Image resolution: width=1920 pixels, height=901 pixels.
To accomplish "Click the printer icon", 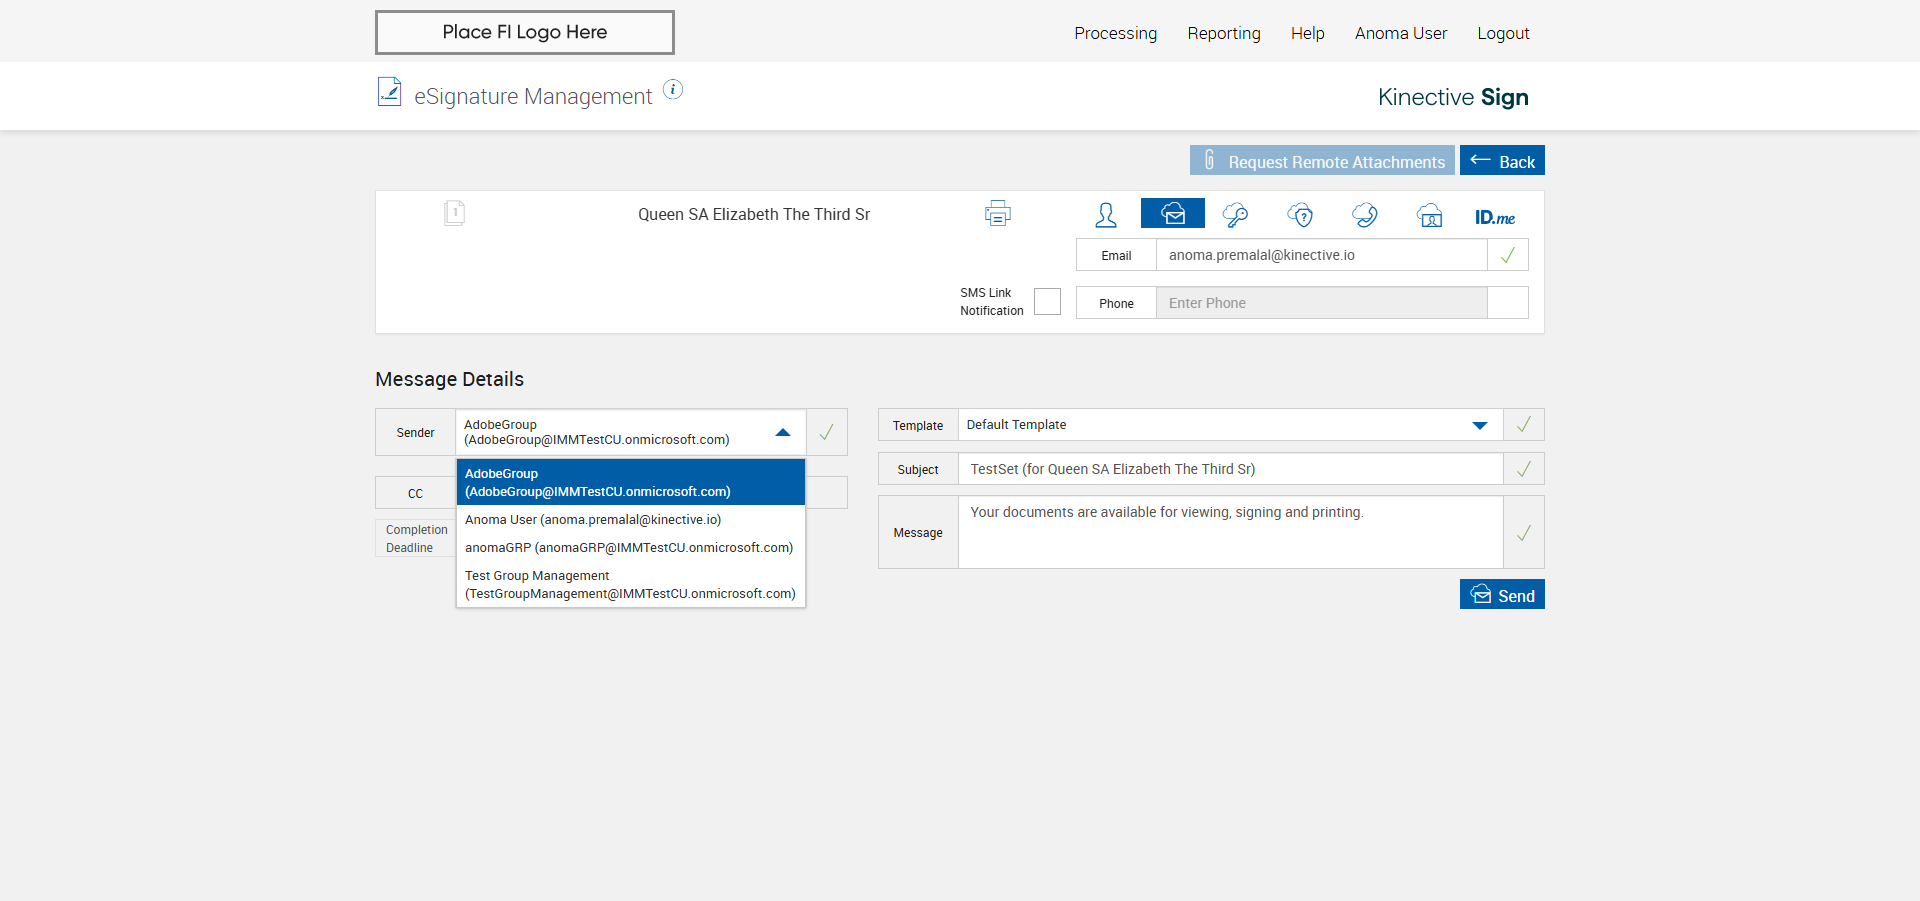I will (x=997, y=214).
